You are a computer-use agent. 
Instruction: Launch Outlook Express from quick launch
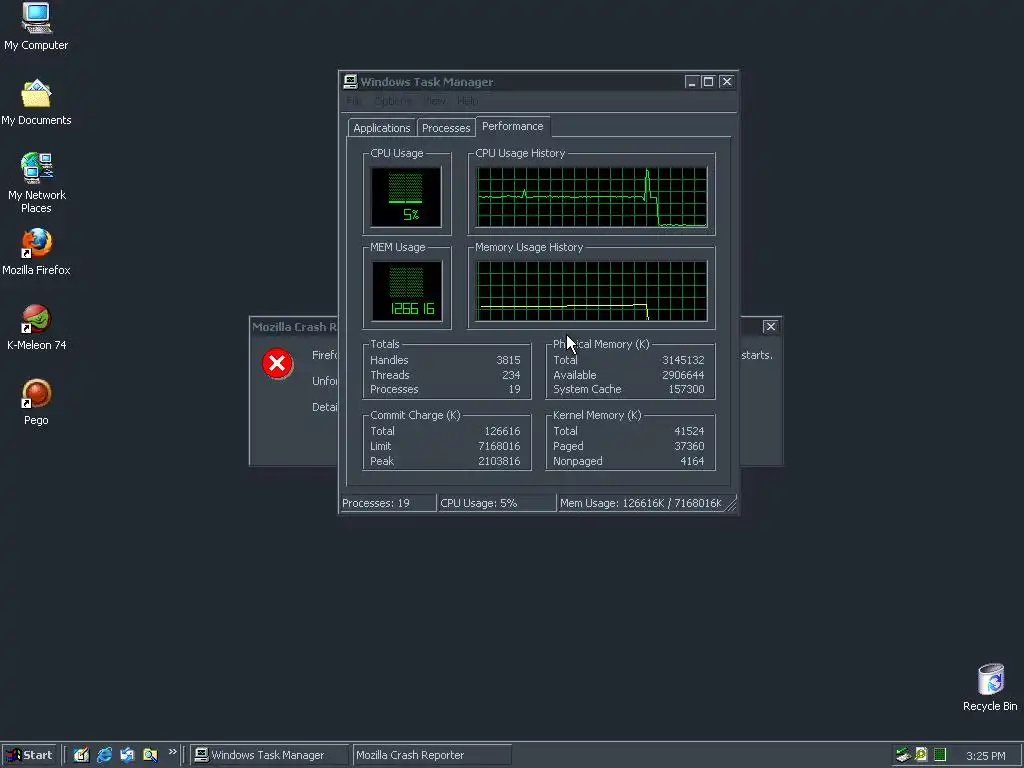[x=127, y=754]
